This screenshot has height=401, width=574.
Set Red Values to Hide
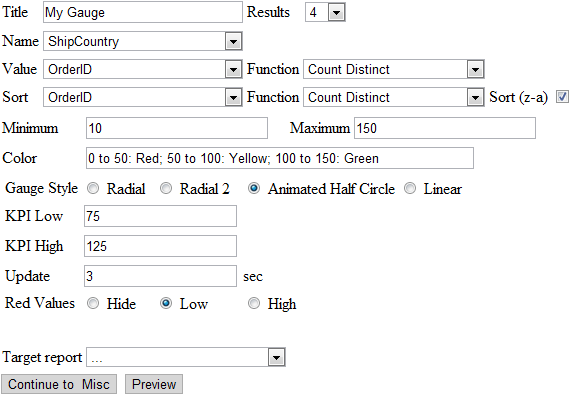(x=93, y=303)
